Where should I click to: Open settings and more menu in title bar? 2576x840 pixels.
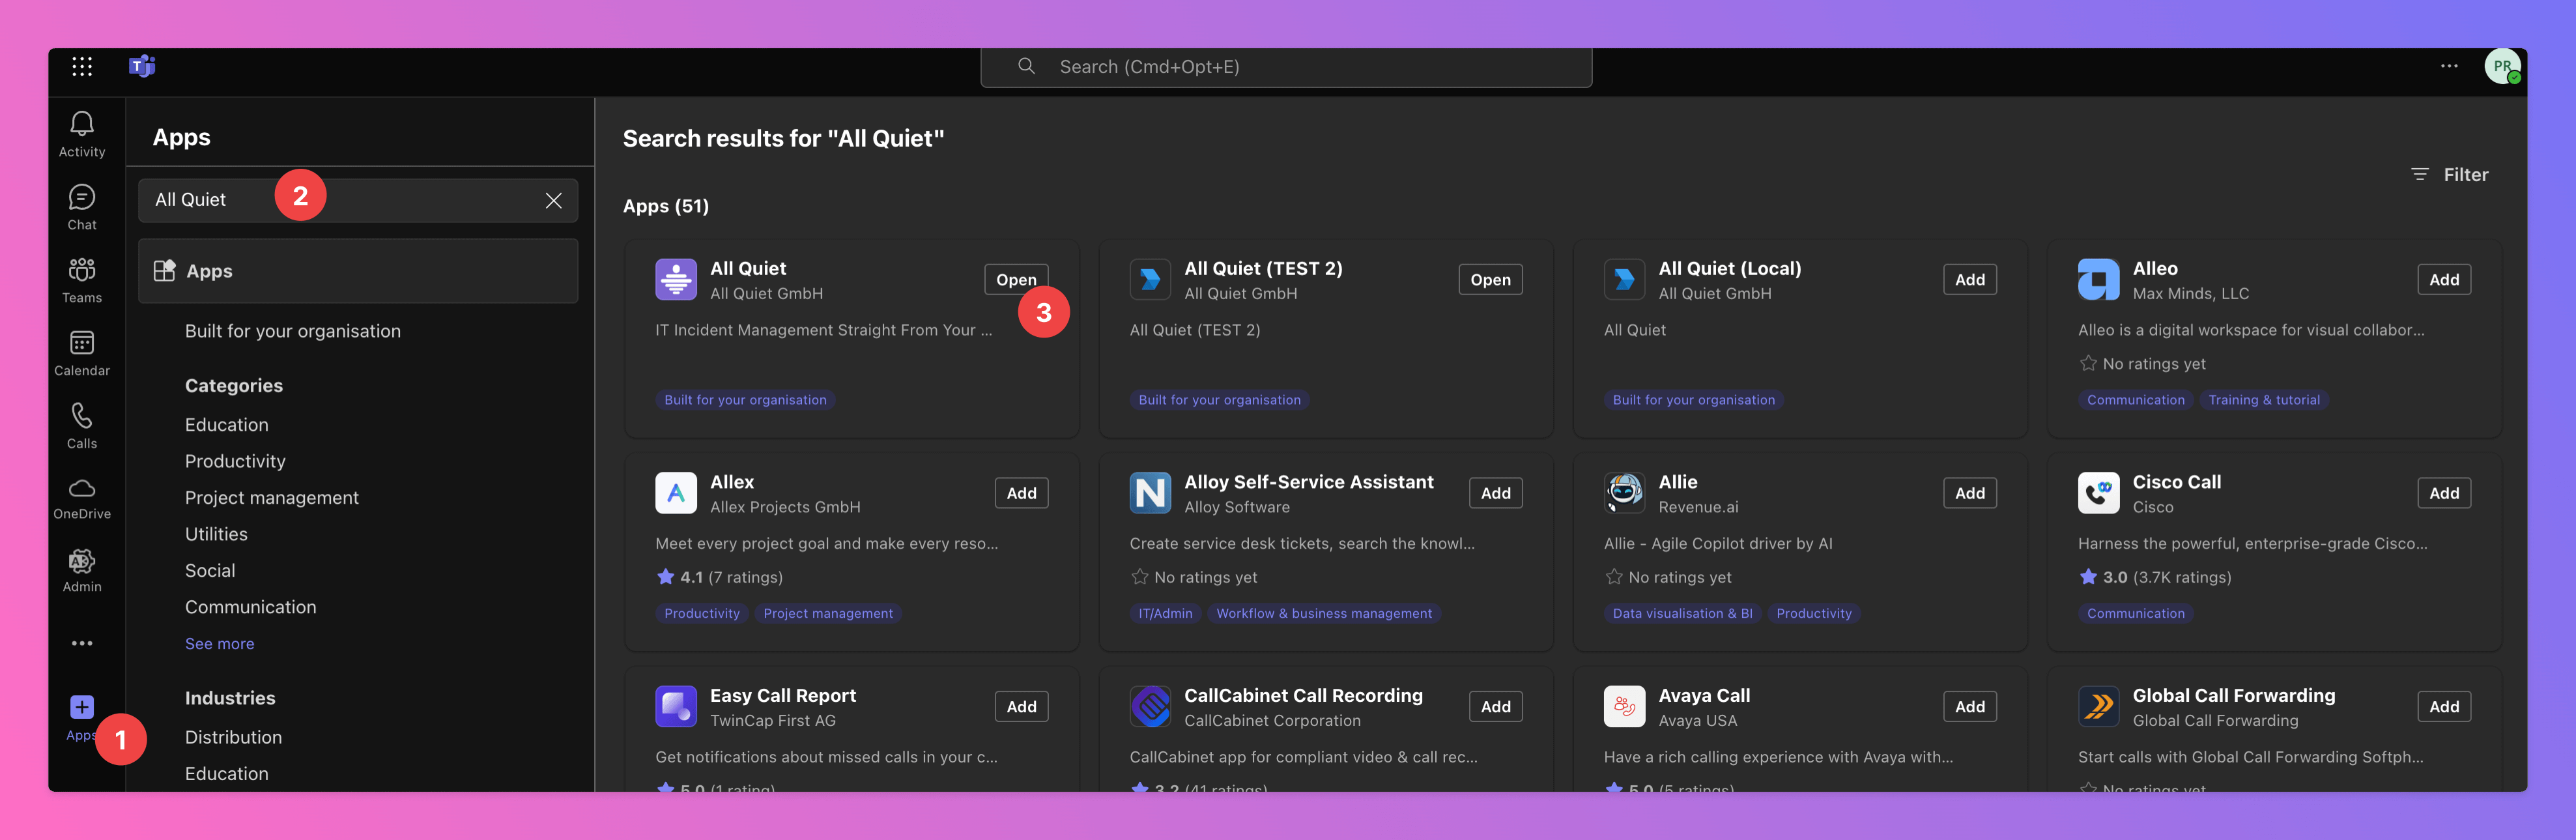(2448, 67)
